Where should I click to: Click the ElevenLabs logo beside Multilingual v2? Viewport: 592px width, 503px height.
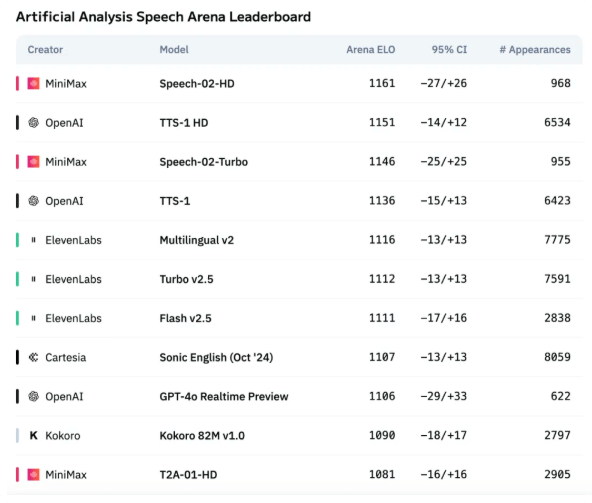[33, 240]
